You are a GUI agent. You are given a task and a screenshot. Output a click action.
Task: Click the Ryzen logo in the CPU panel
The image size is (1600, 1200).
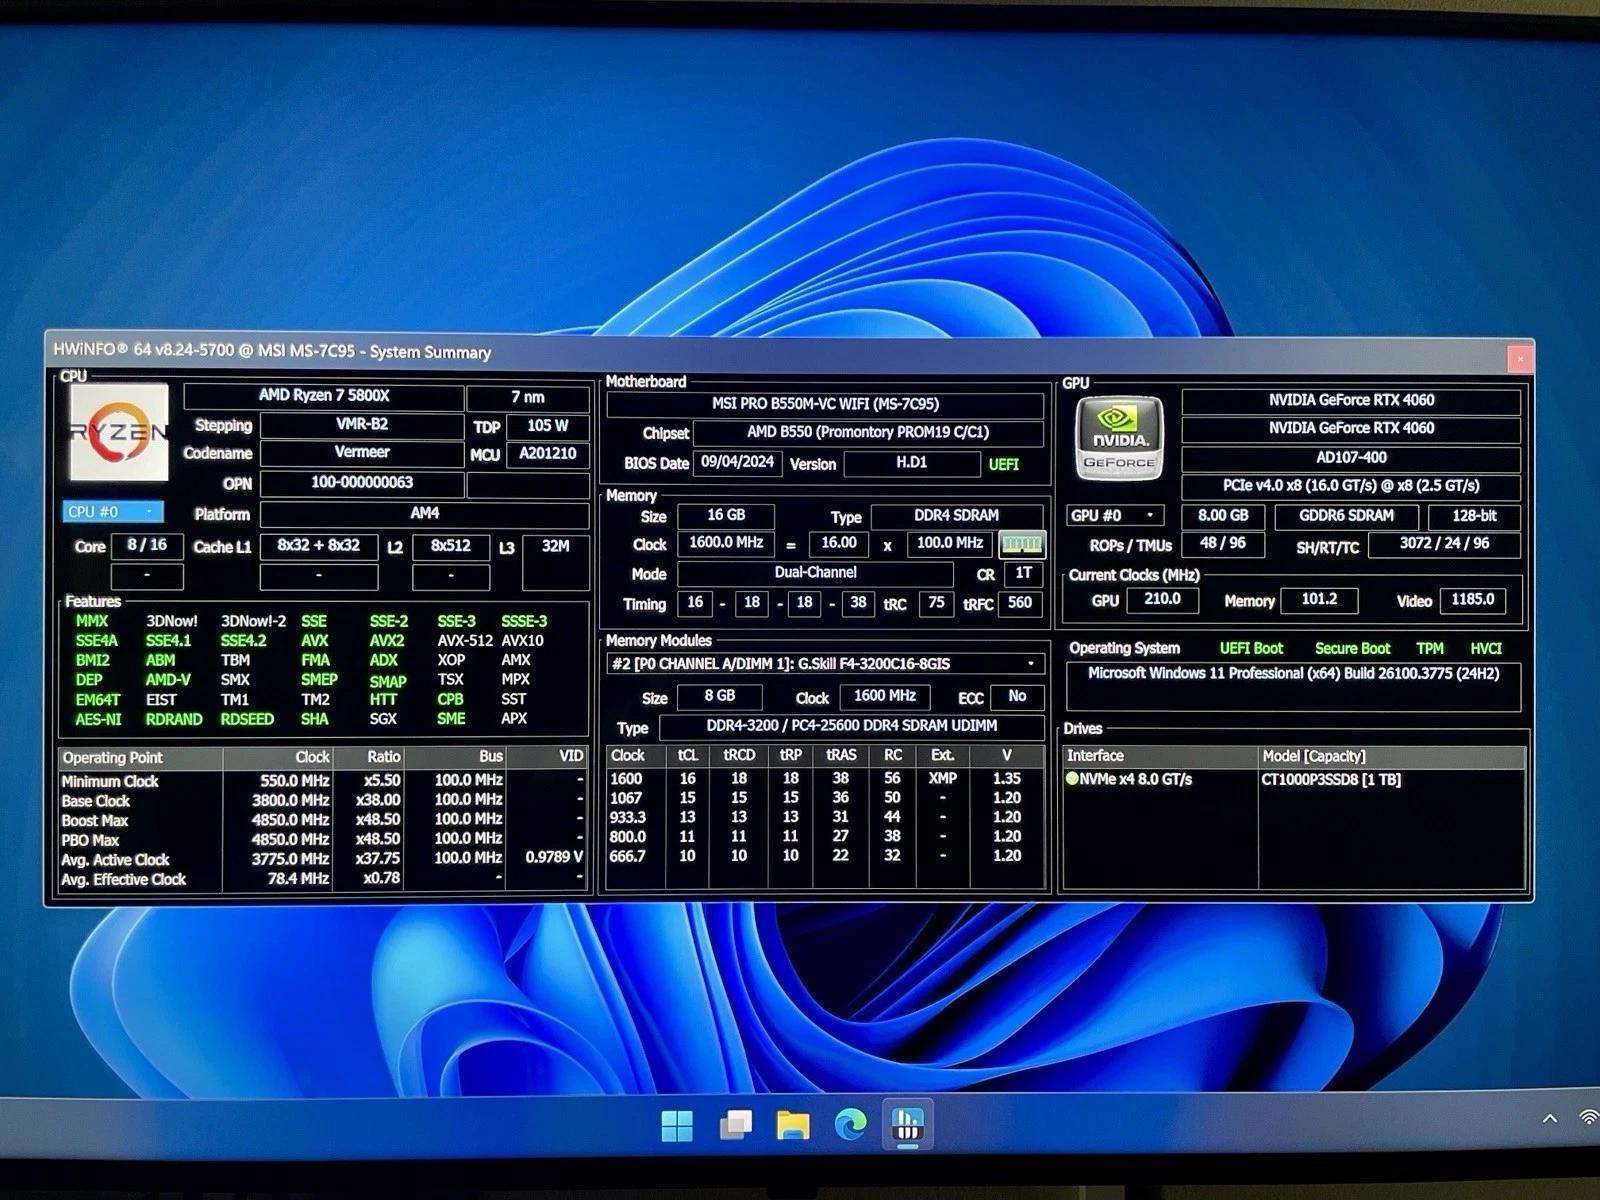(120, 430)
